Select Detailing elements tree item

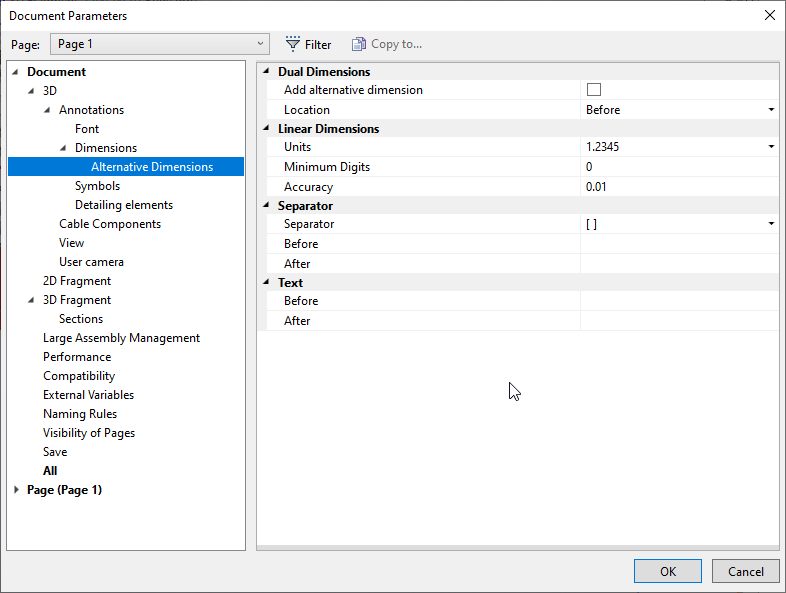(124, 205)
